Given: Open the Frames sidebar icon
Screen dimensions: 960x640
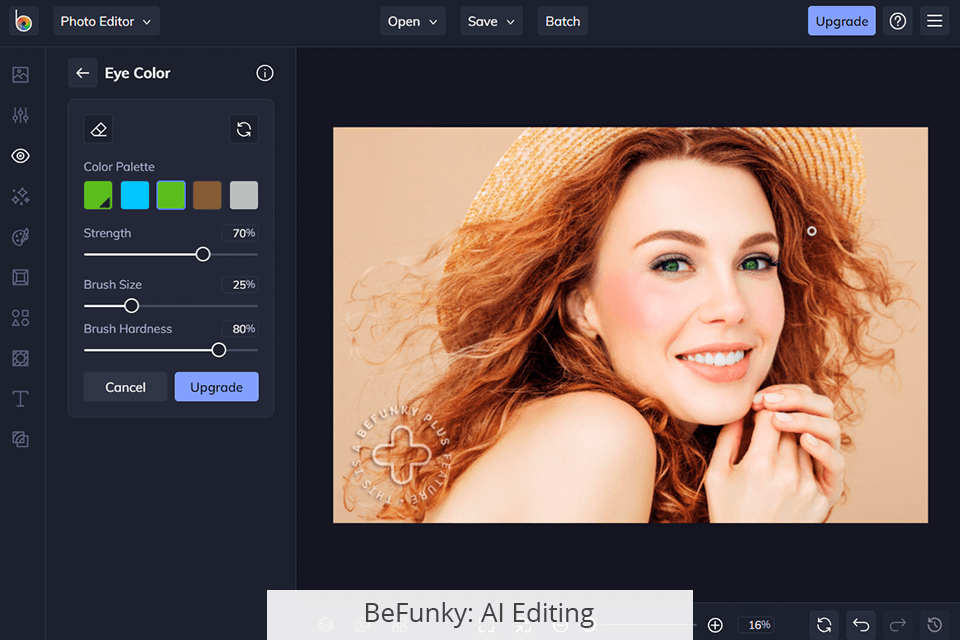Looking at the screenshot, I should click(20, 277).
